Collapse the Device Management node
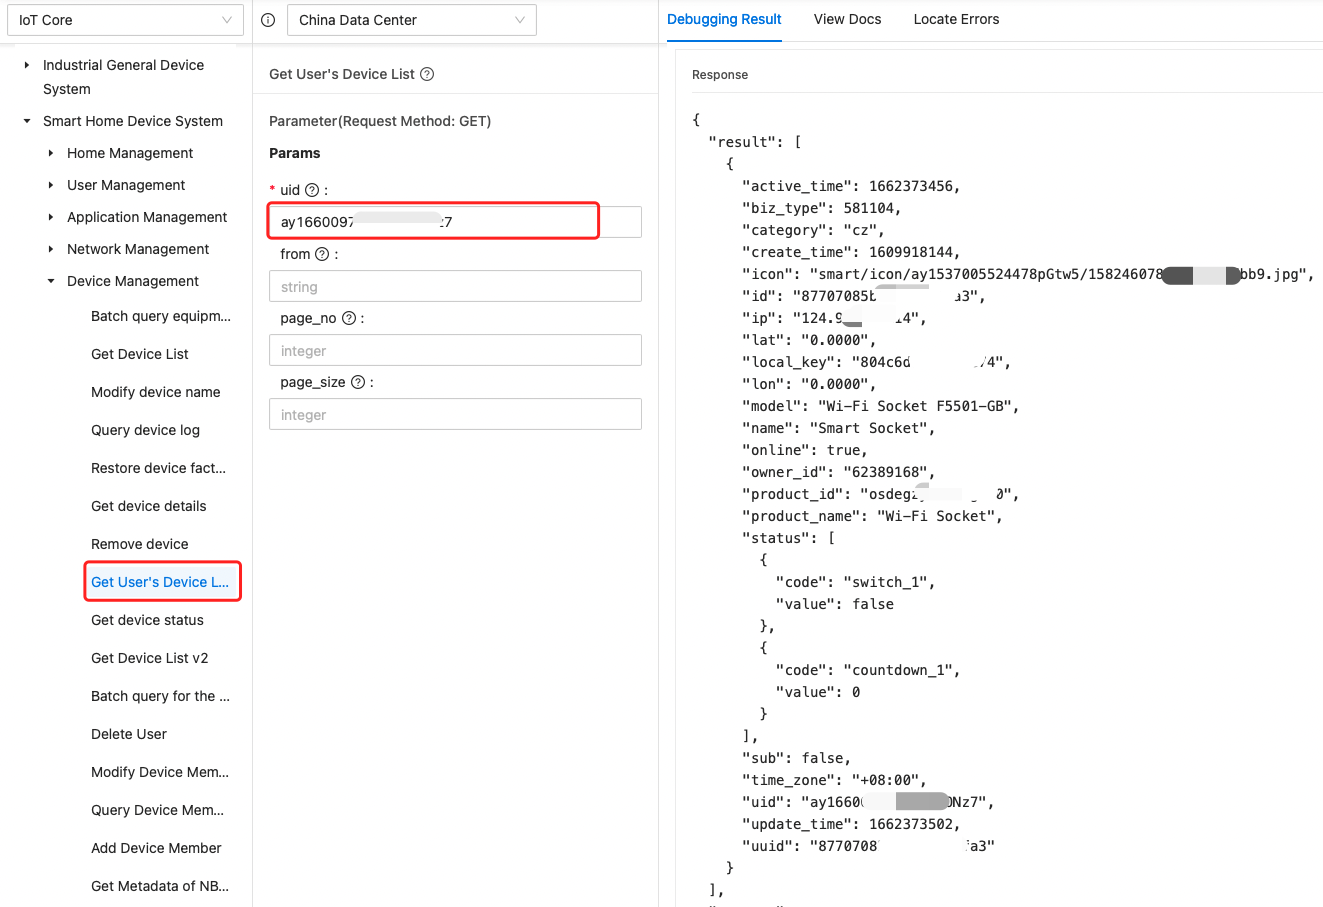This screenshot has width=1323, height=907. click(51, 281)
